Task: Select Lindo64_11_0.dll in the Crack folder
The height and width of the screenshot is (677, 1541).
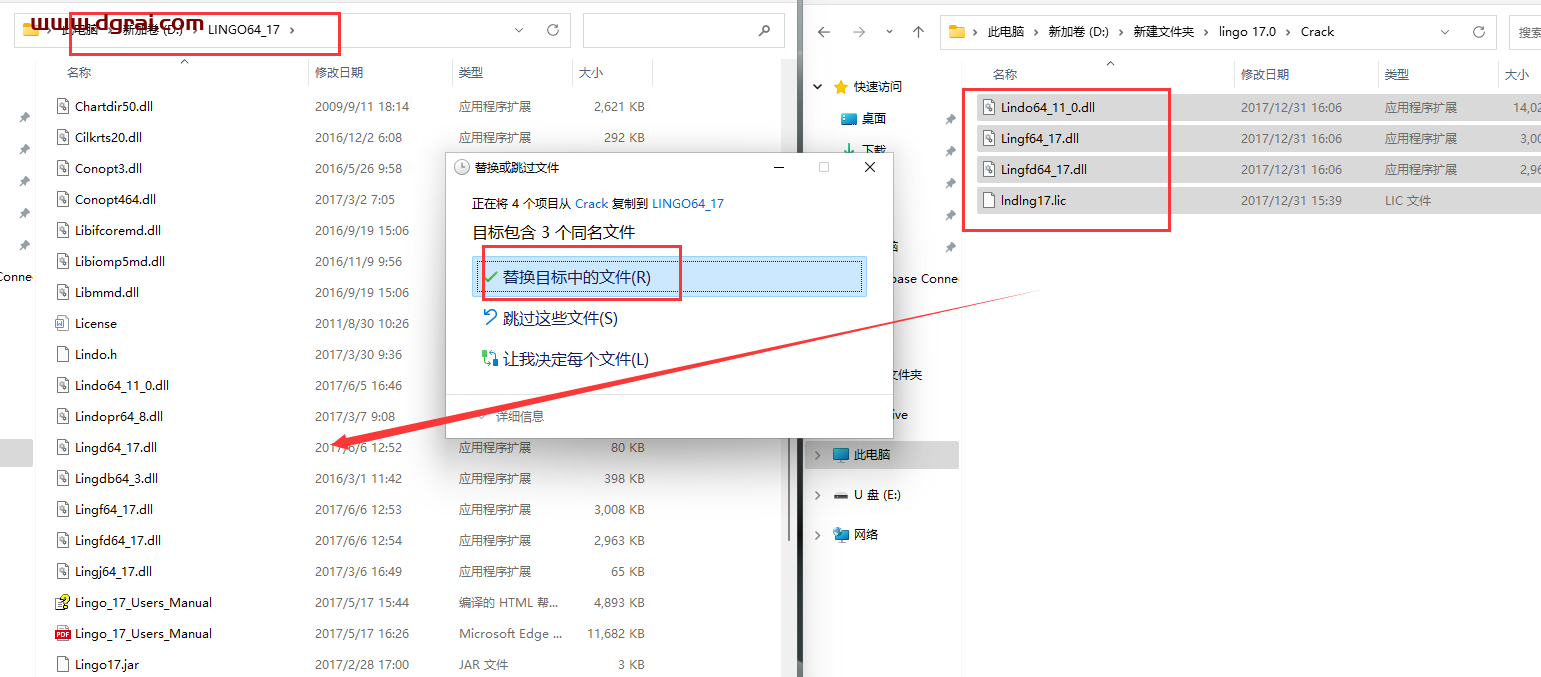Action: (1048, 107)
